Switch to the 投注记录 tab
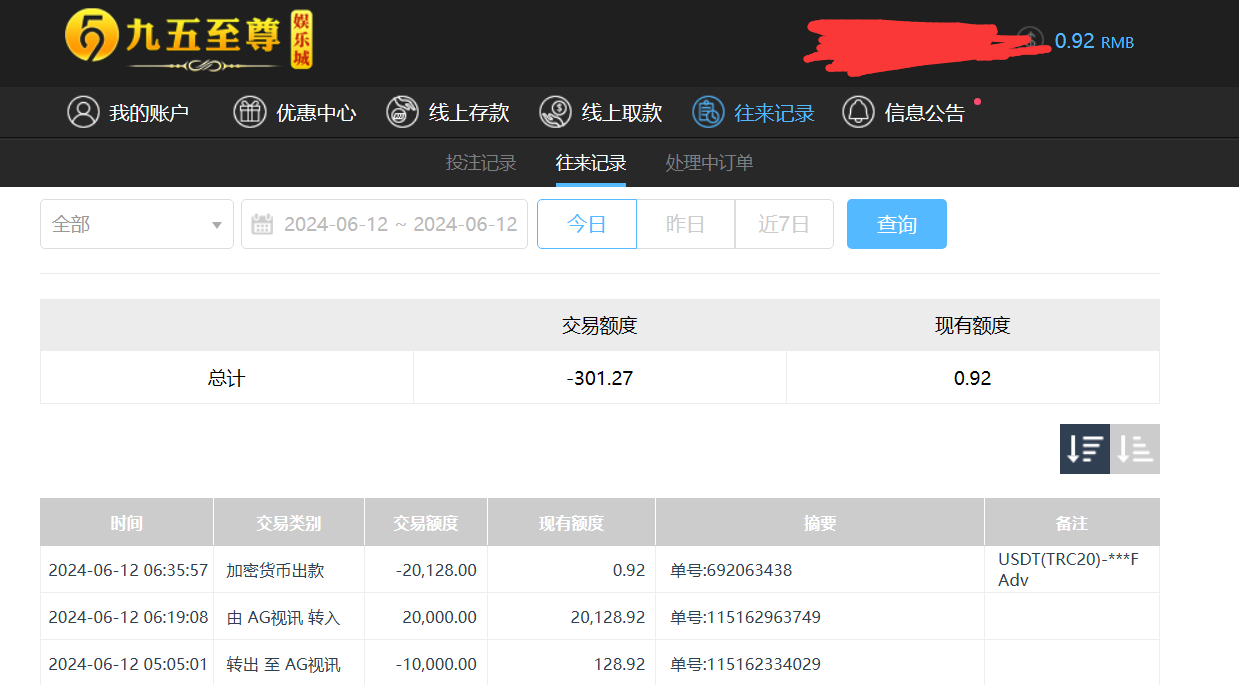Image resolution: width=1239 pixels, height=685 pixels. coord(481,163)
